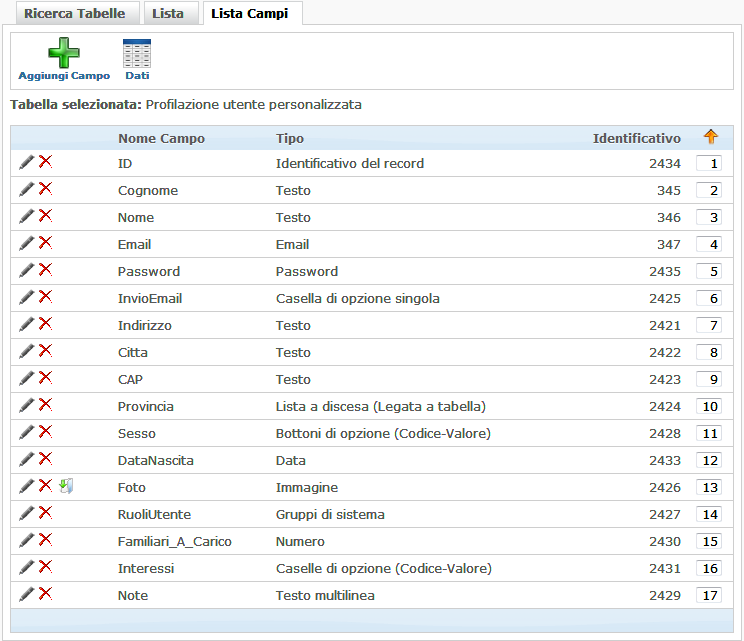Click the 'Testo multilinea' type text
Screen dimensions: 744x641
[326, 595]
